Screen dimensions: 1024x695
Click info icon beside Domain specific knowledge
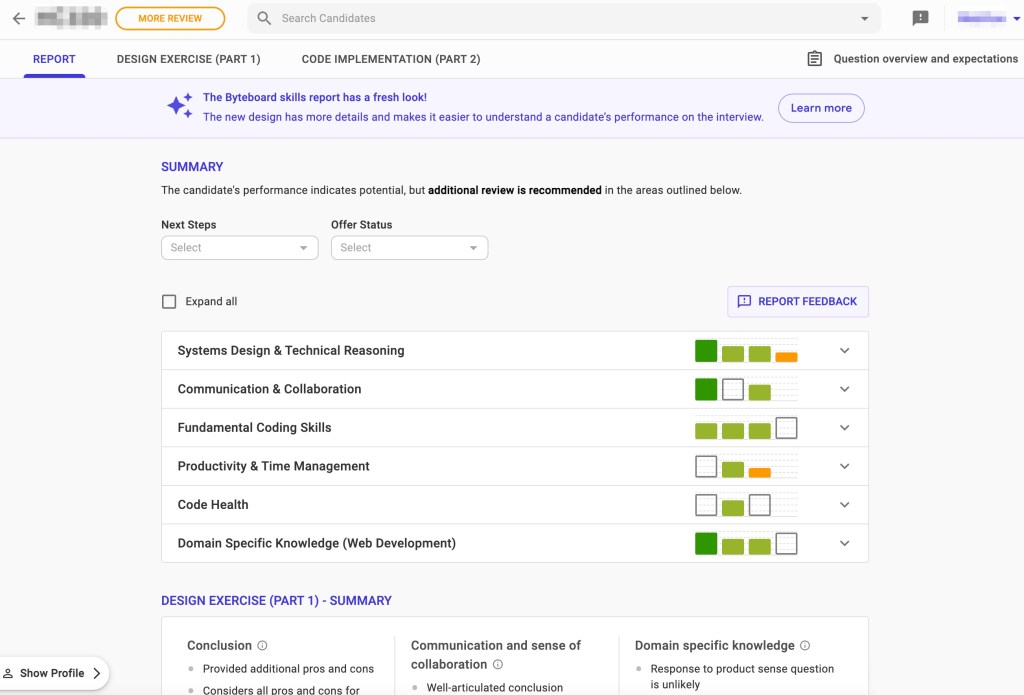pos(805,646)
